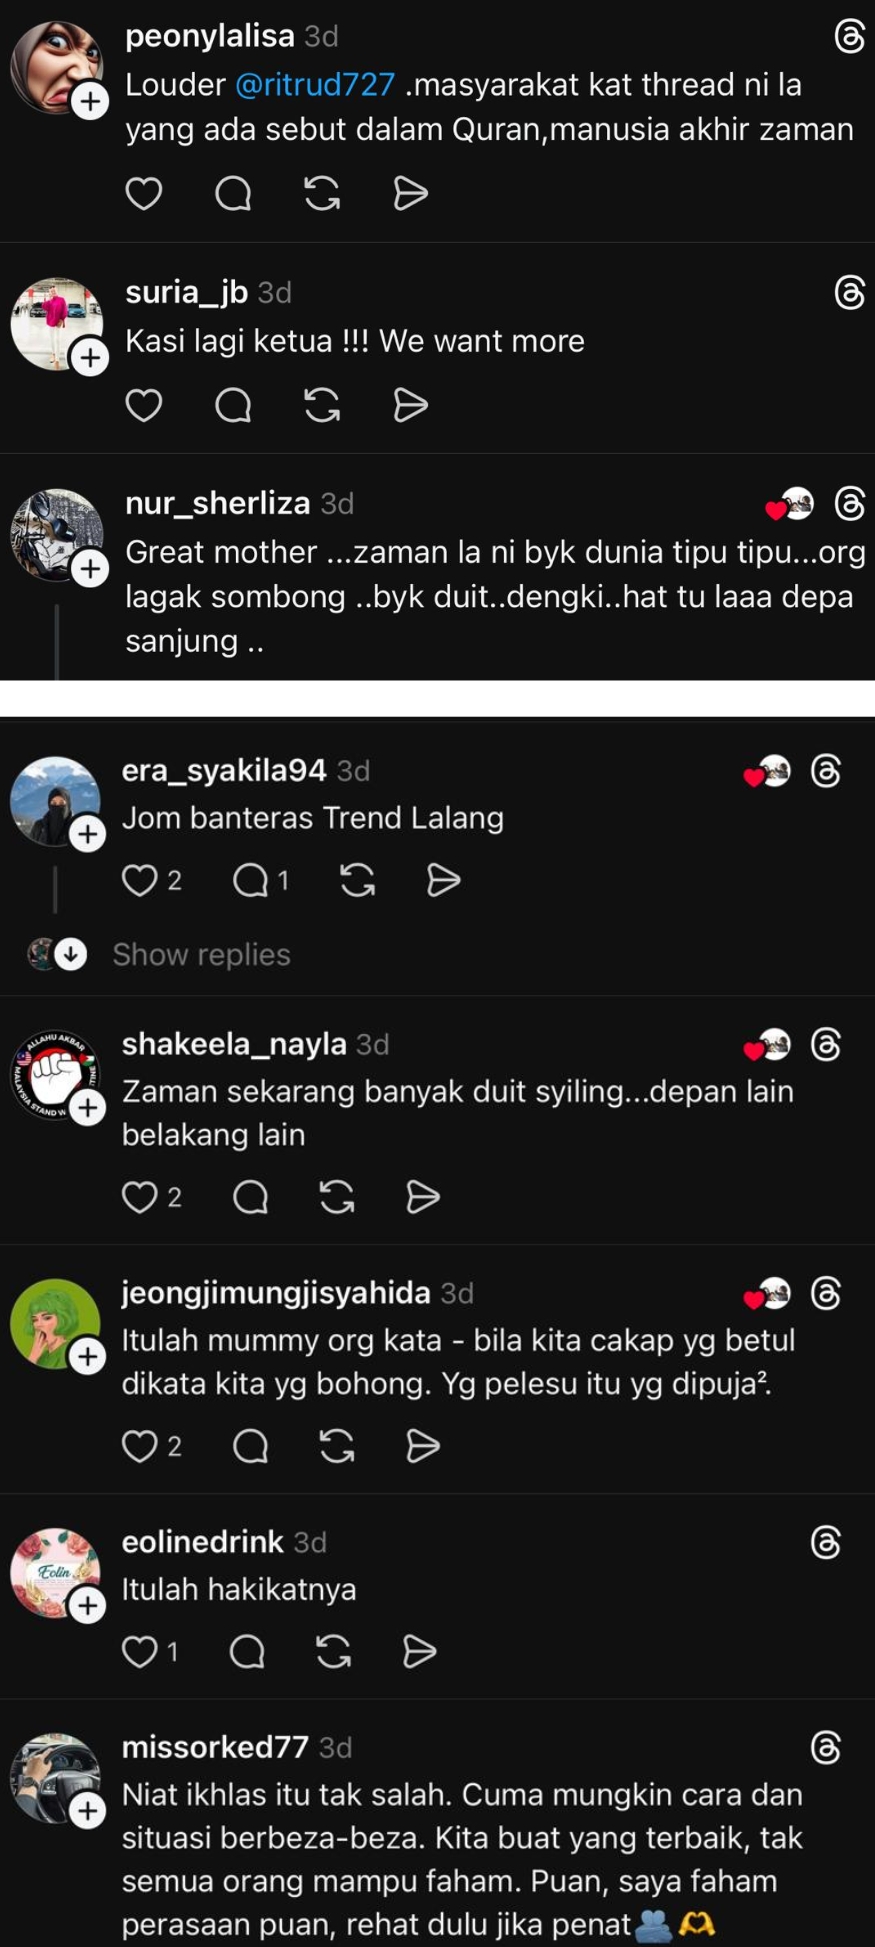
Task: Open reply bubble on era_syakila94's comment
Action: pyautogui.click(x=250, y=880)
